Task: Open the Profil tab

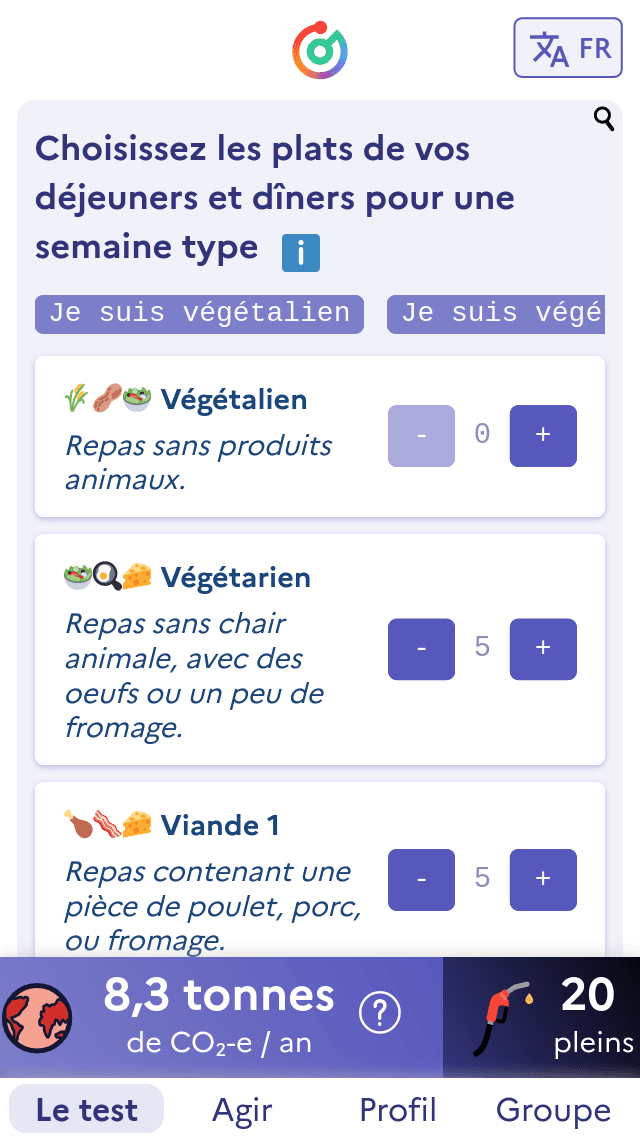Action: [x=398, y=1110]
